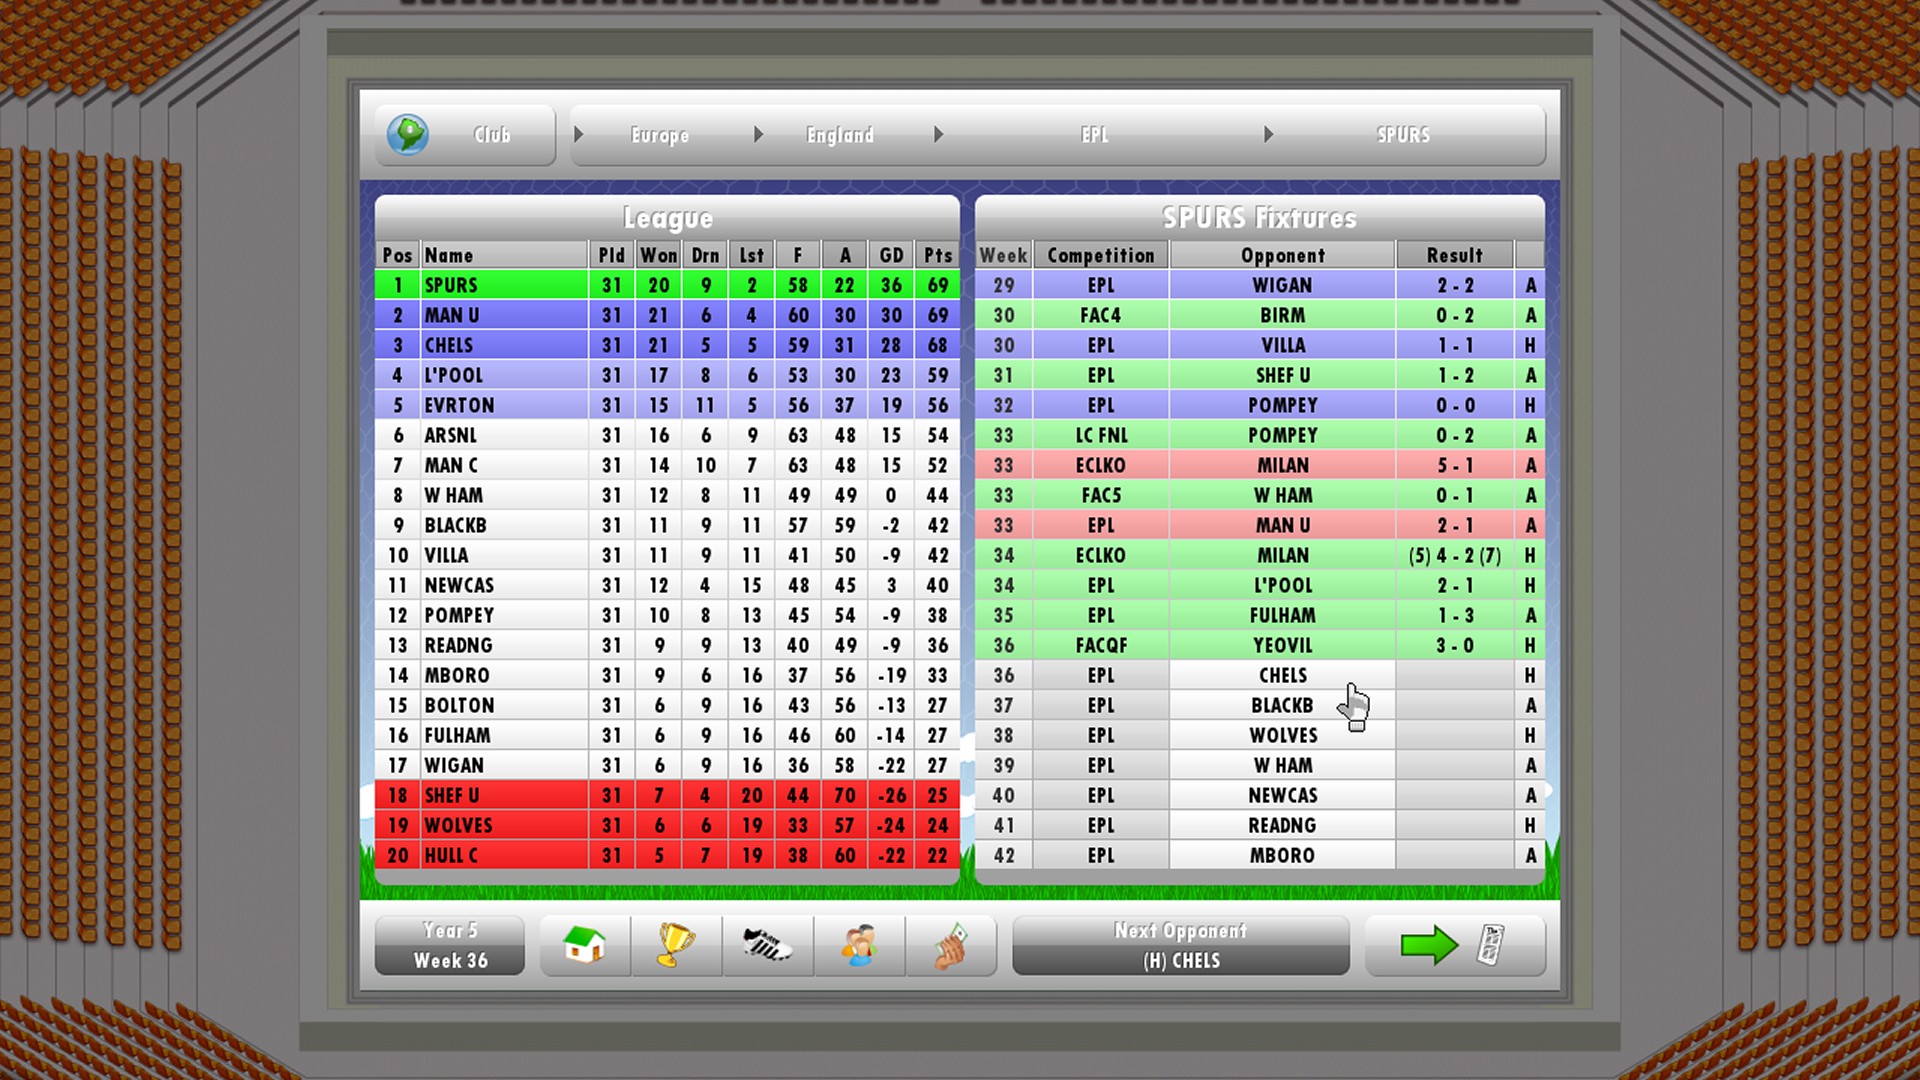Open the football boot icon
The height and width of the screenshot is (1080, 1920).
[768, 945]
